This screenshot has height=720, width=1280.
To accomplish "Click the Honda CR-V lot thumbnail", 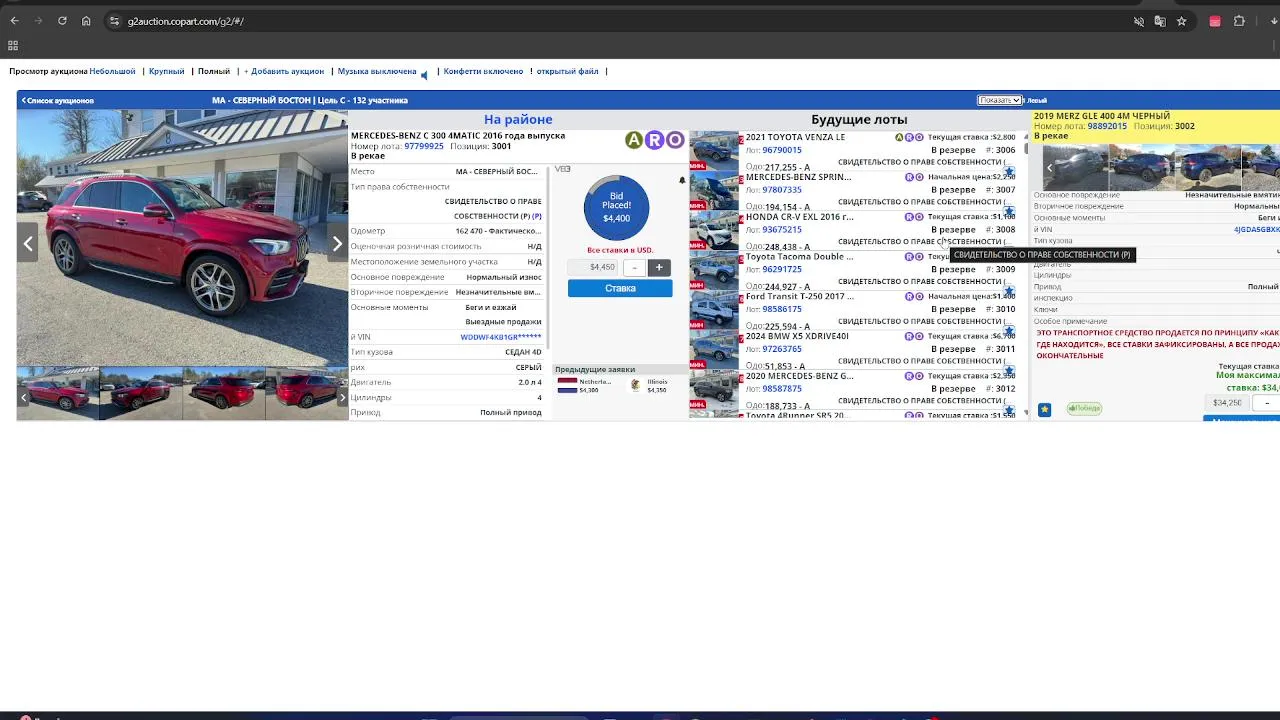I will tap(714, 230).
